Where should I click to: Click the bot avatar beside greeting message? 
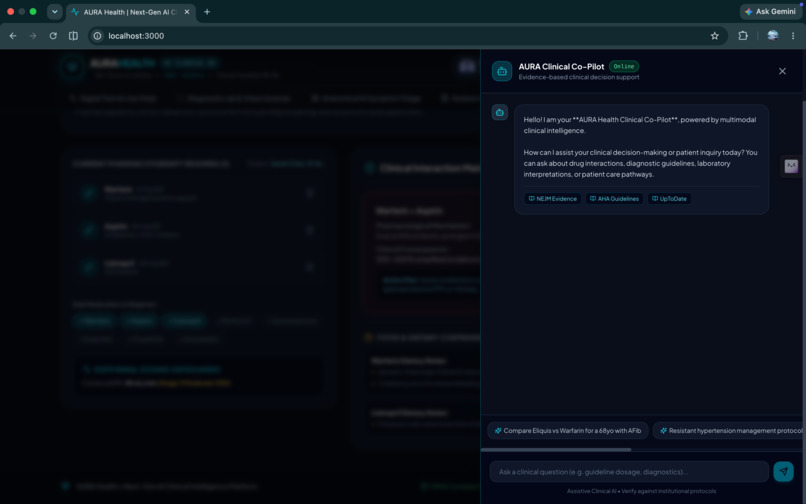(x=500, y=113)
